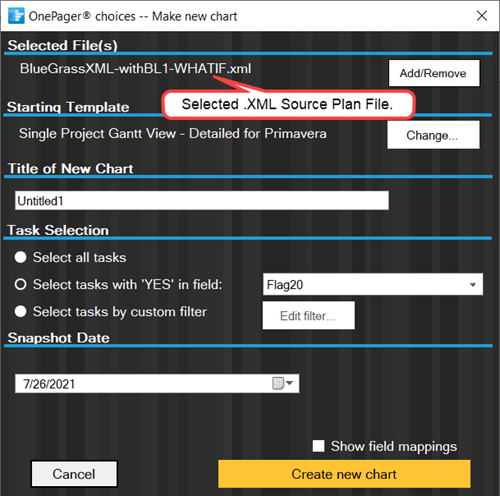Viewport: 500px width, 496px height.
Task: Click Change... to pick another template
Action: point(433,135)
